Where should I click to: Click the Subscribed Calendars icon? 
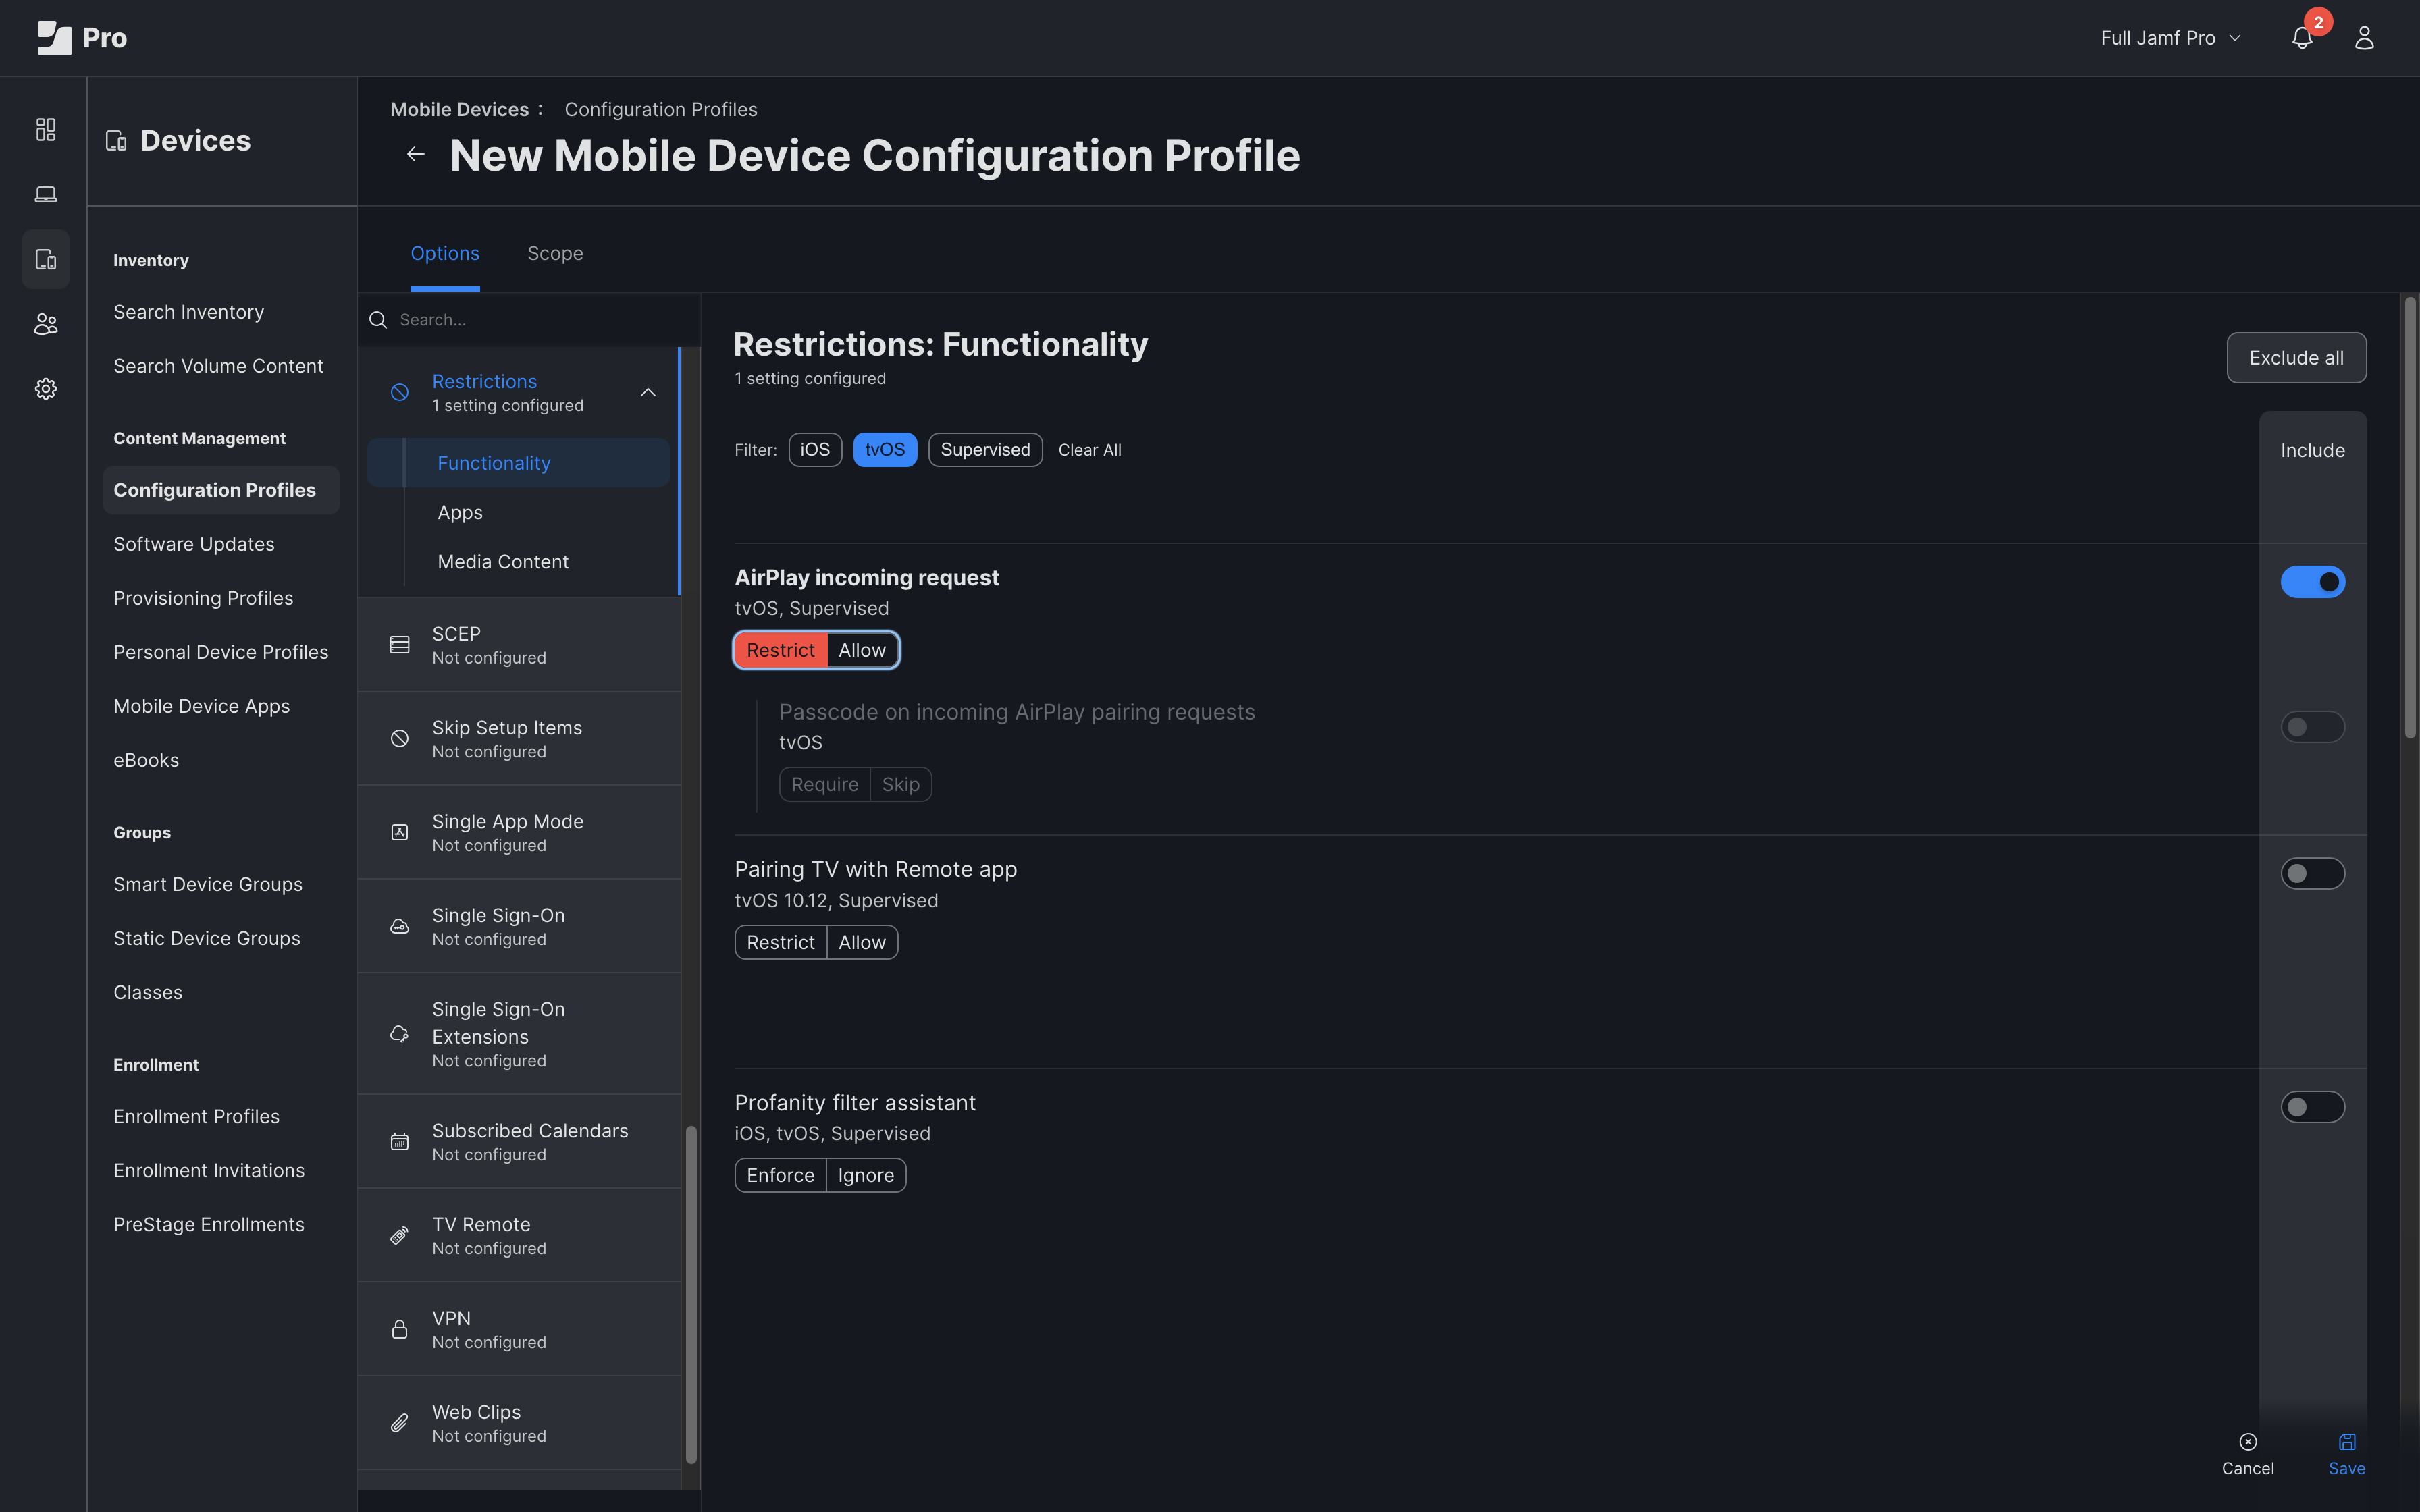400,1142
